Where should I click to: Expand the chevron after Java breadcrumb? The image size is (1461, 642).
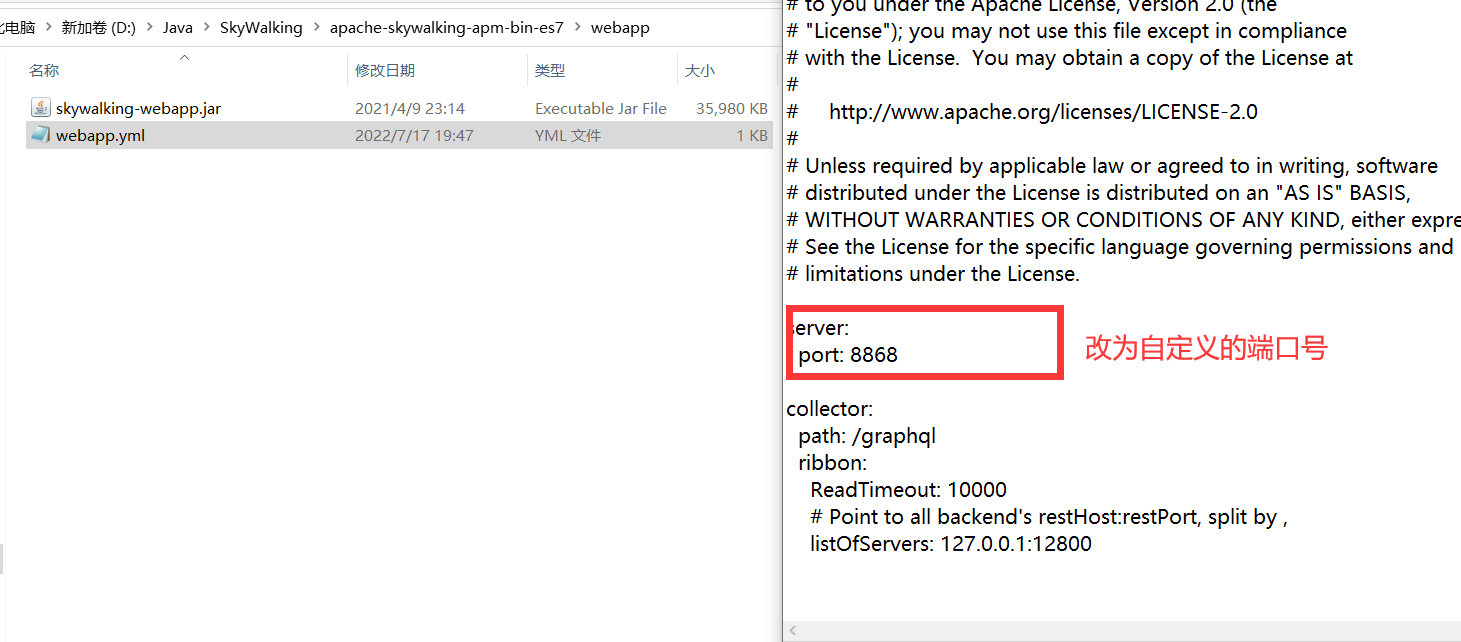click(x=206, y=28)
